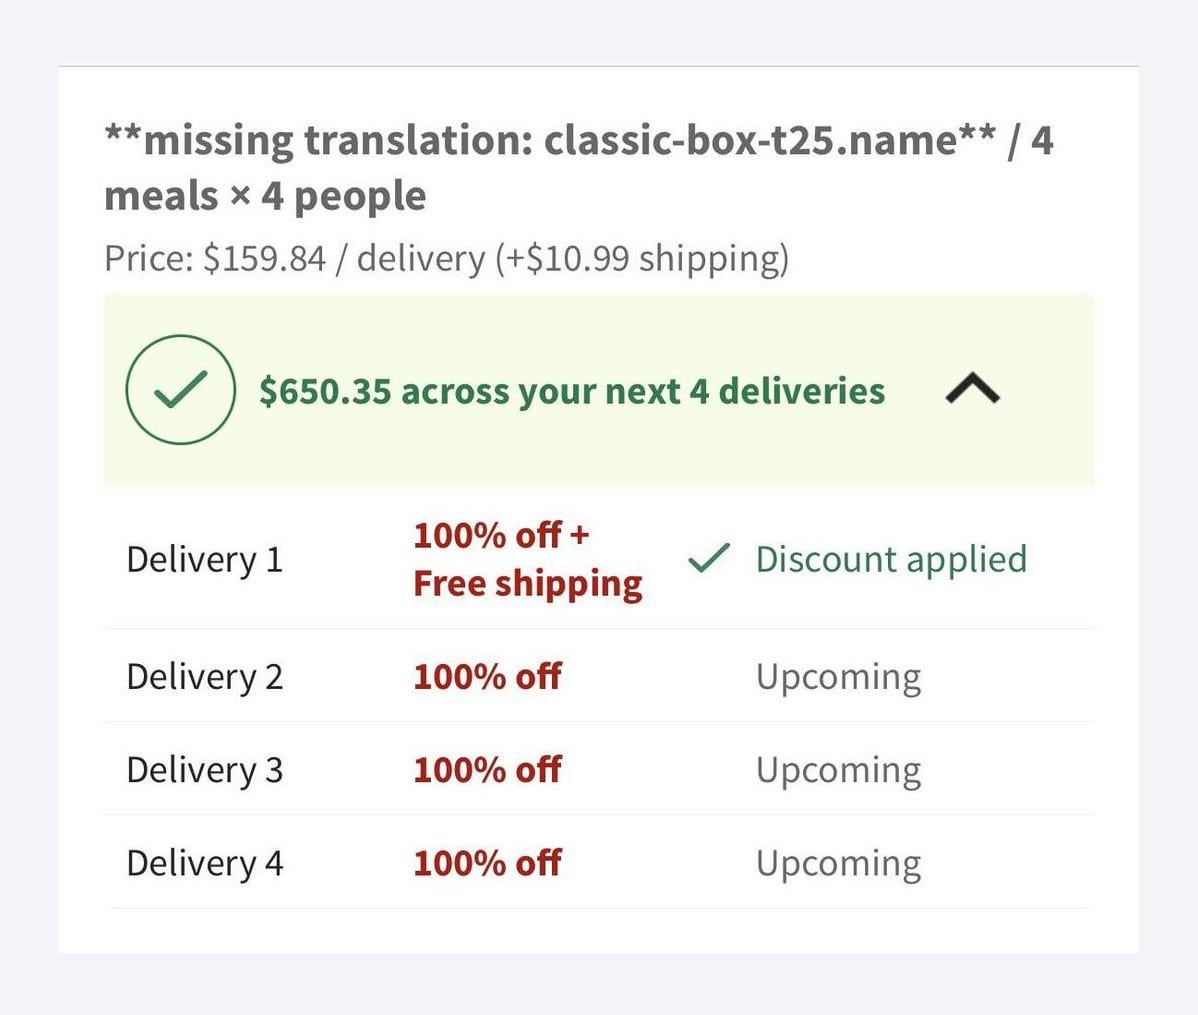Click the Upcoming status for Delivery 3
This screenshot has width=1198, height=1015.
click(x=838, y=770)
